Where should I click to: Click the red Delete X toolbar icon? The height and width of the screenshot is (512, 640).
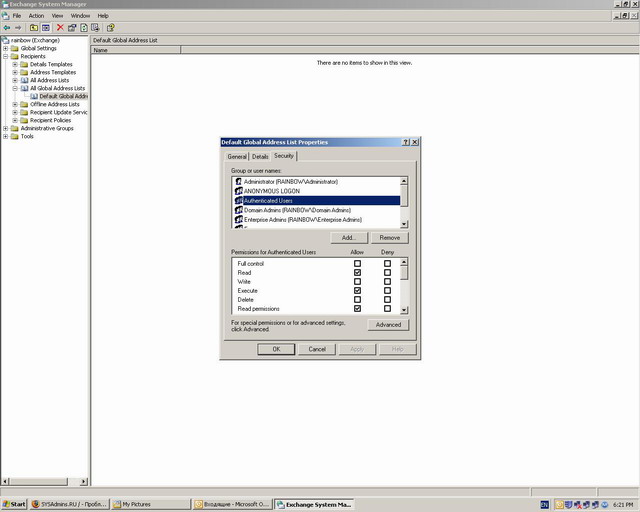pyautogui.click(x=60, y=27)
